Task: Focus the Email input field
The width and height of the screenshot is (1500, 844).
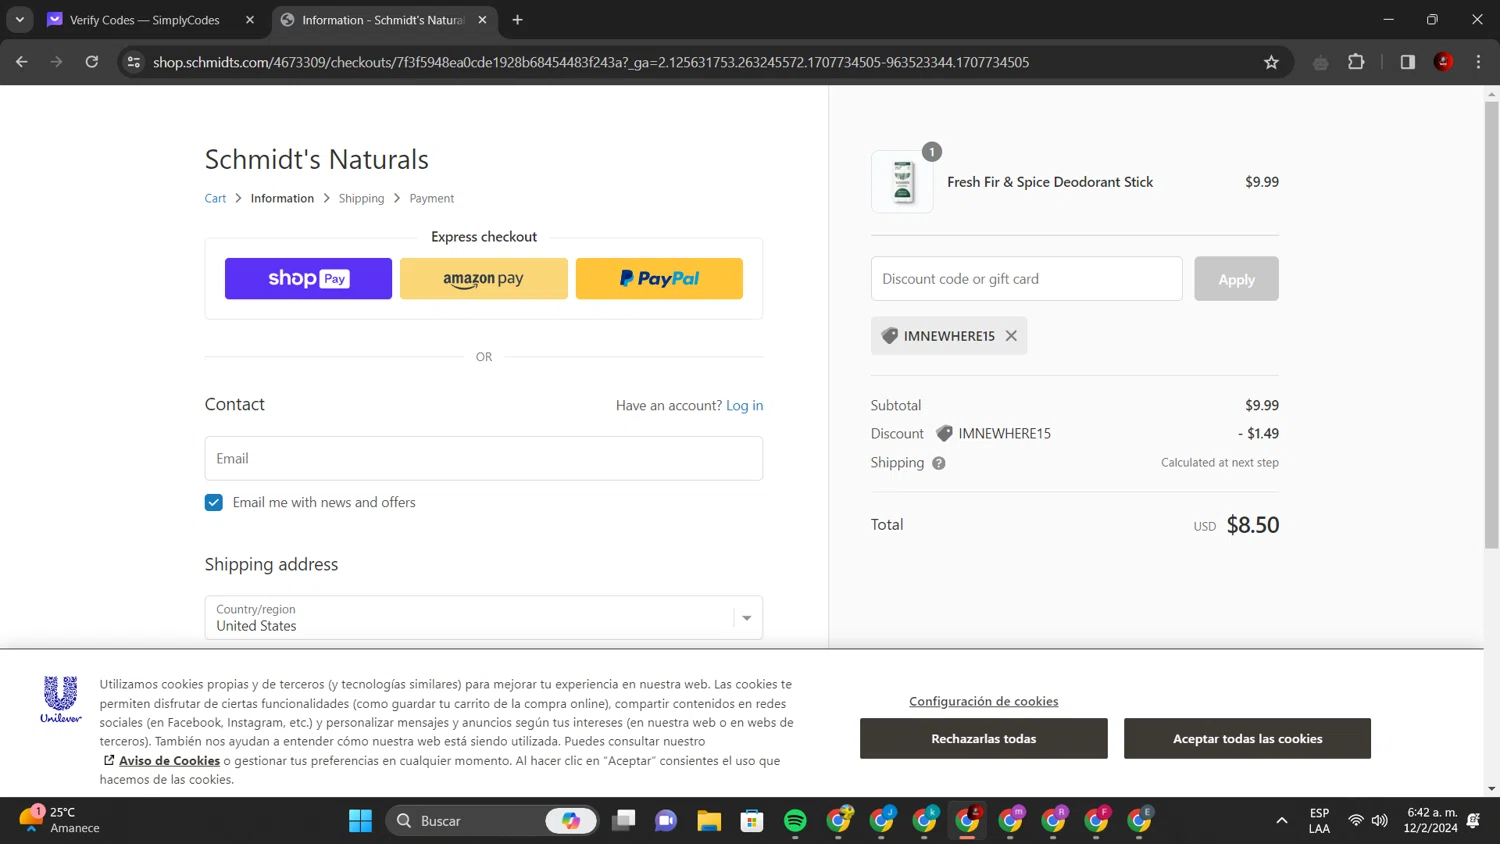Action: [x=483, y=458]
